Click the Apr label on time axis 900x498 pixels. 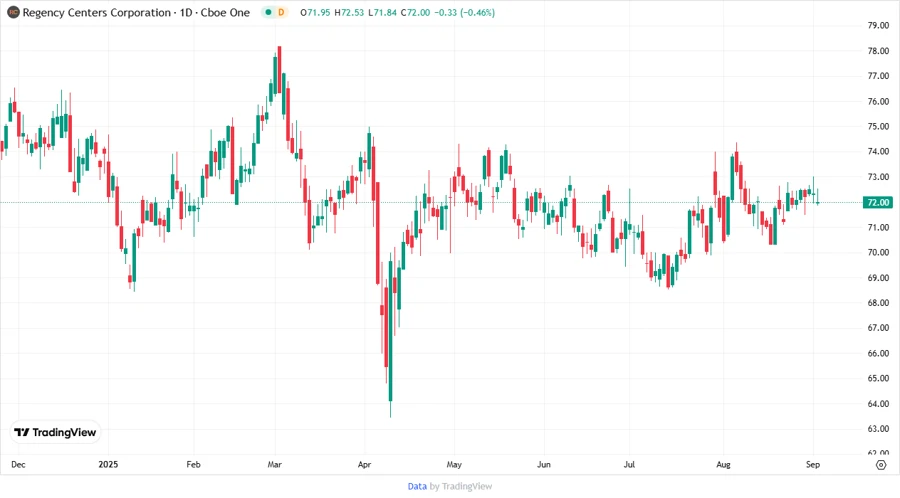coord(364,465)
